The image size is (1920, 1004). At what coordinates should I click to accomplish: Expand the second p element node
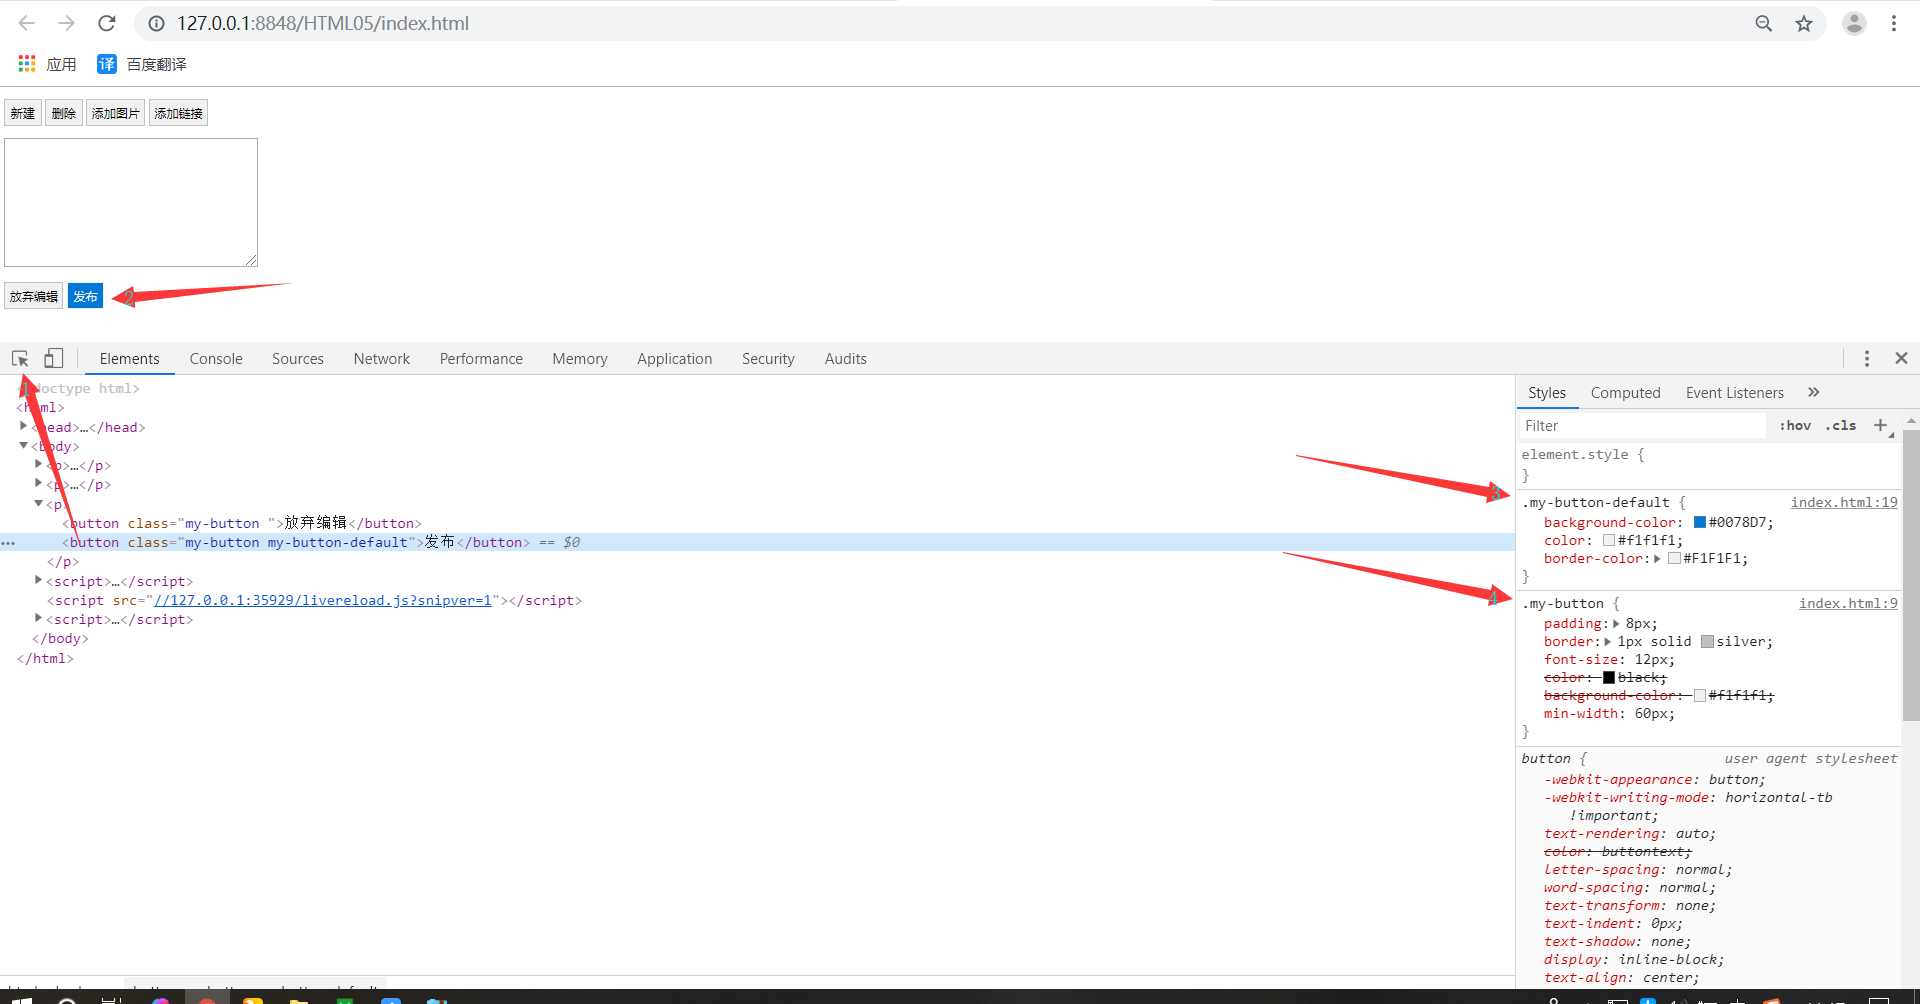click(x=39, y=483)
